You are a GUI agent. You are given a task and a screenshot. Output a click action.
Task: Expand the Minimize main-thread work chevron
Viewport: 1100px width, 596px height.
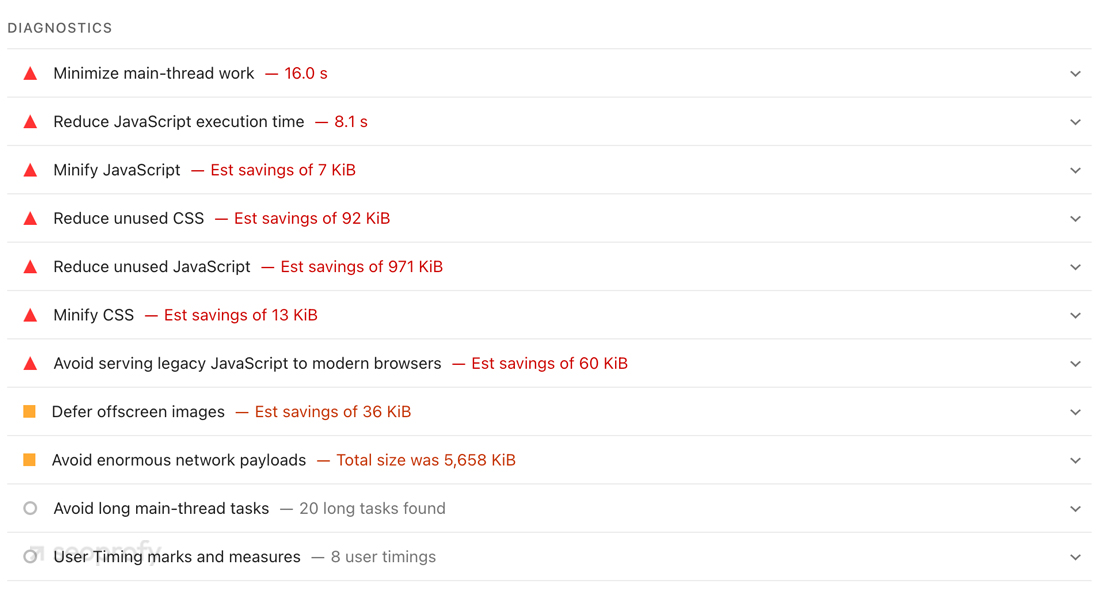tap(1075, 74)
